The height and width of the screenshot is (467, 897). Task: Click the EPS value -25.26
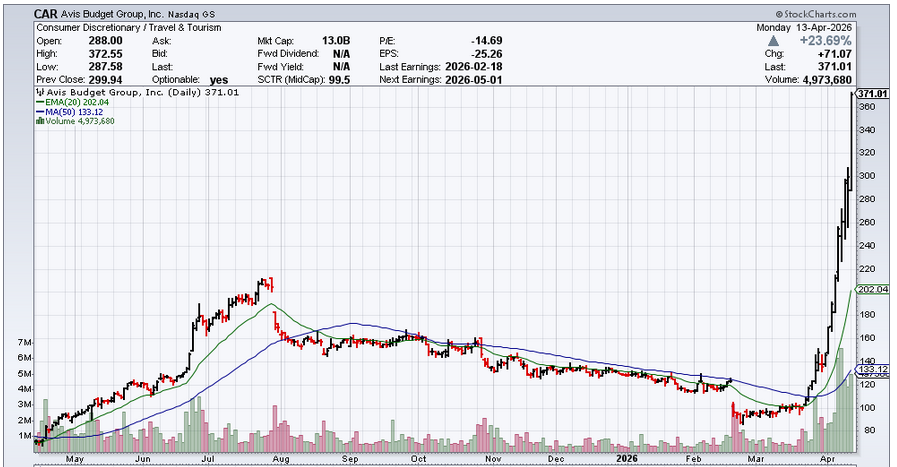tap(487, 54)
